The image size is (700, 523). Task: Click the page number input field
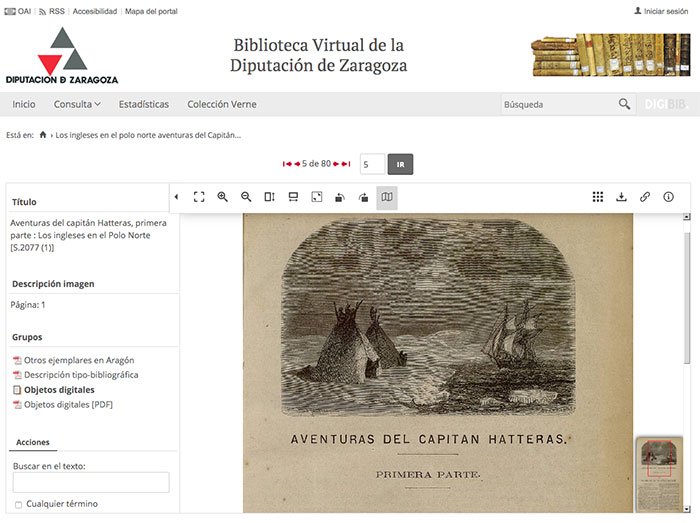pyautogui.click(x=372, y=164)
